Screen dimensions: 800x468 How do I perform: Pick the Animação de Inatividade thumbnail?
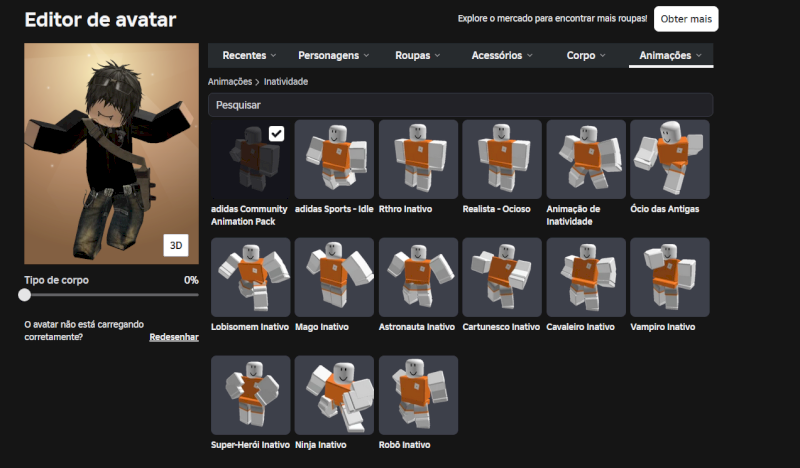pos(586,159)
